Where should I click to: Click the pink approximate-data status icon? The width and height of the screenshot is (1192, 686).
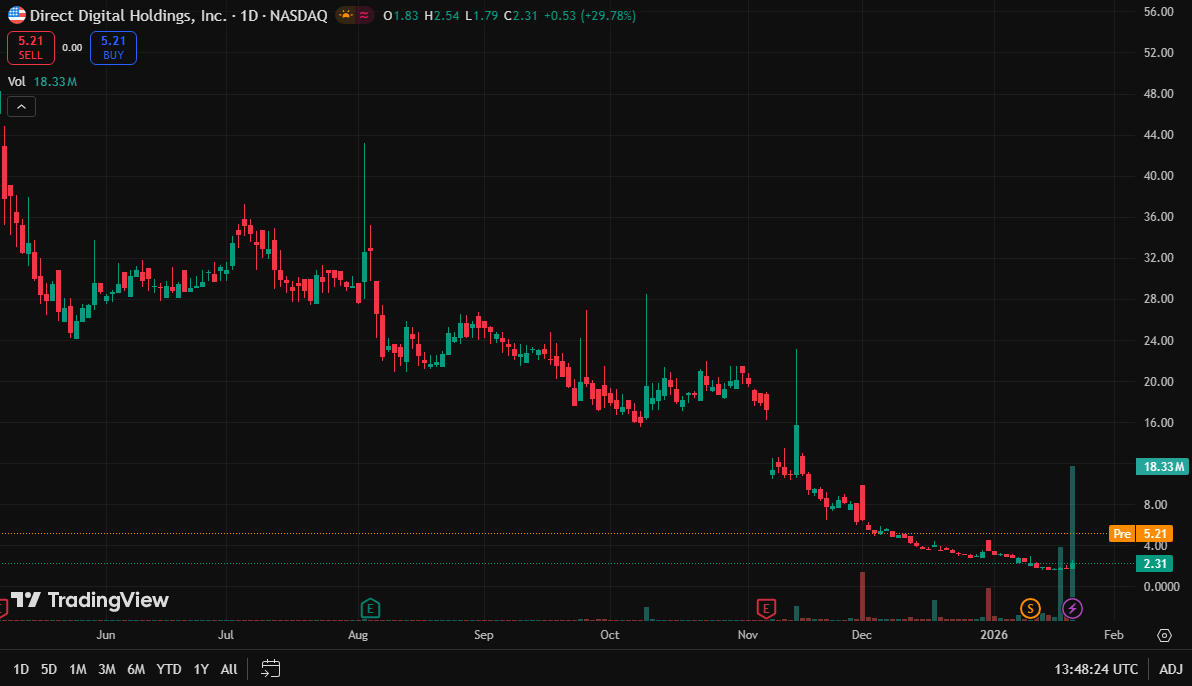point(364,15)
